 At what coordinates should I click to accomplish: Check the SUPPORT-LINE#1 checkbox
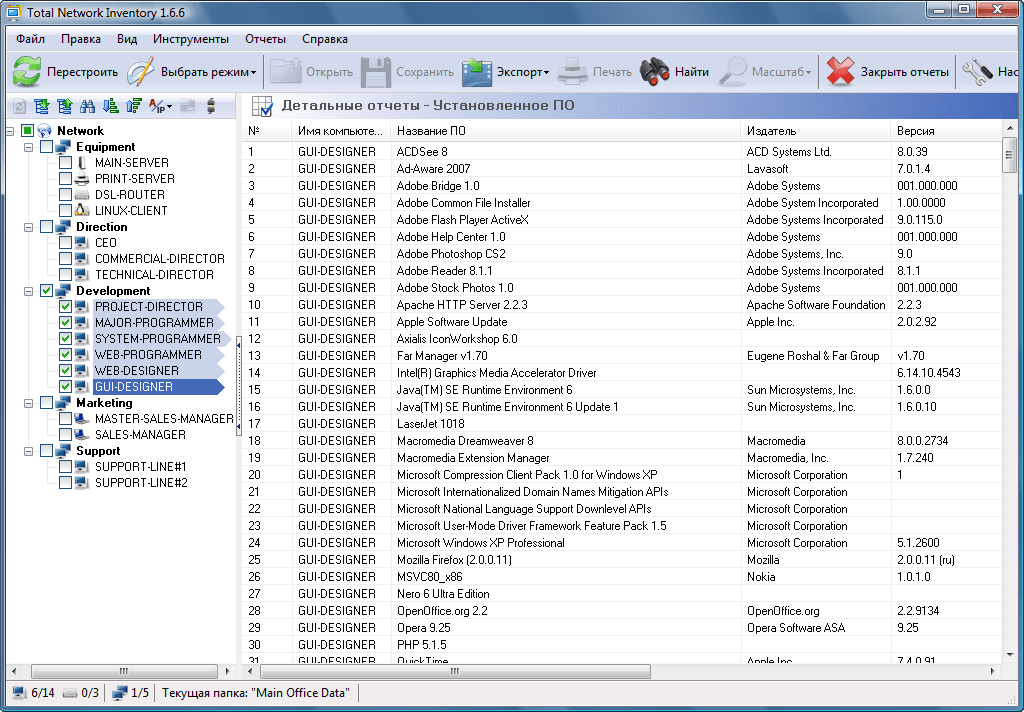tap(65, 466)
